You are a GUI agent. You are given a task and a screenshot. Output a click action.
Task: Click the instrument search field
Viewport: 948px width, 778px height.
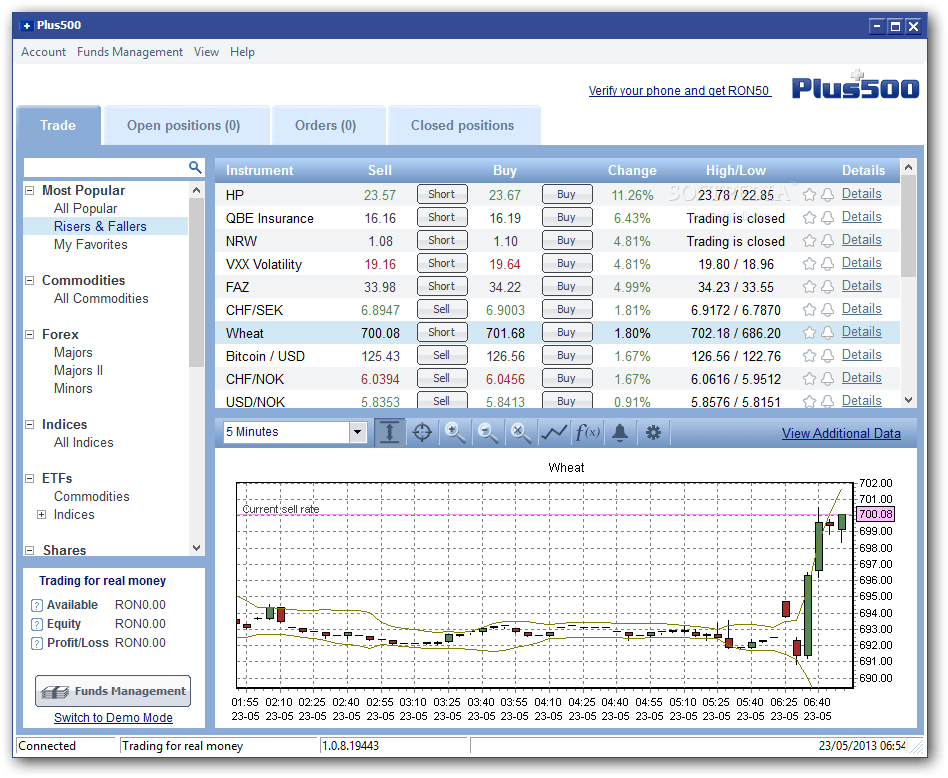(105, 167)
